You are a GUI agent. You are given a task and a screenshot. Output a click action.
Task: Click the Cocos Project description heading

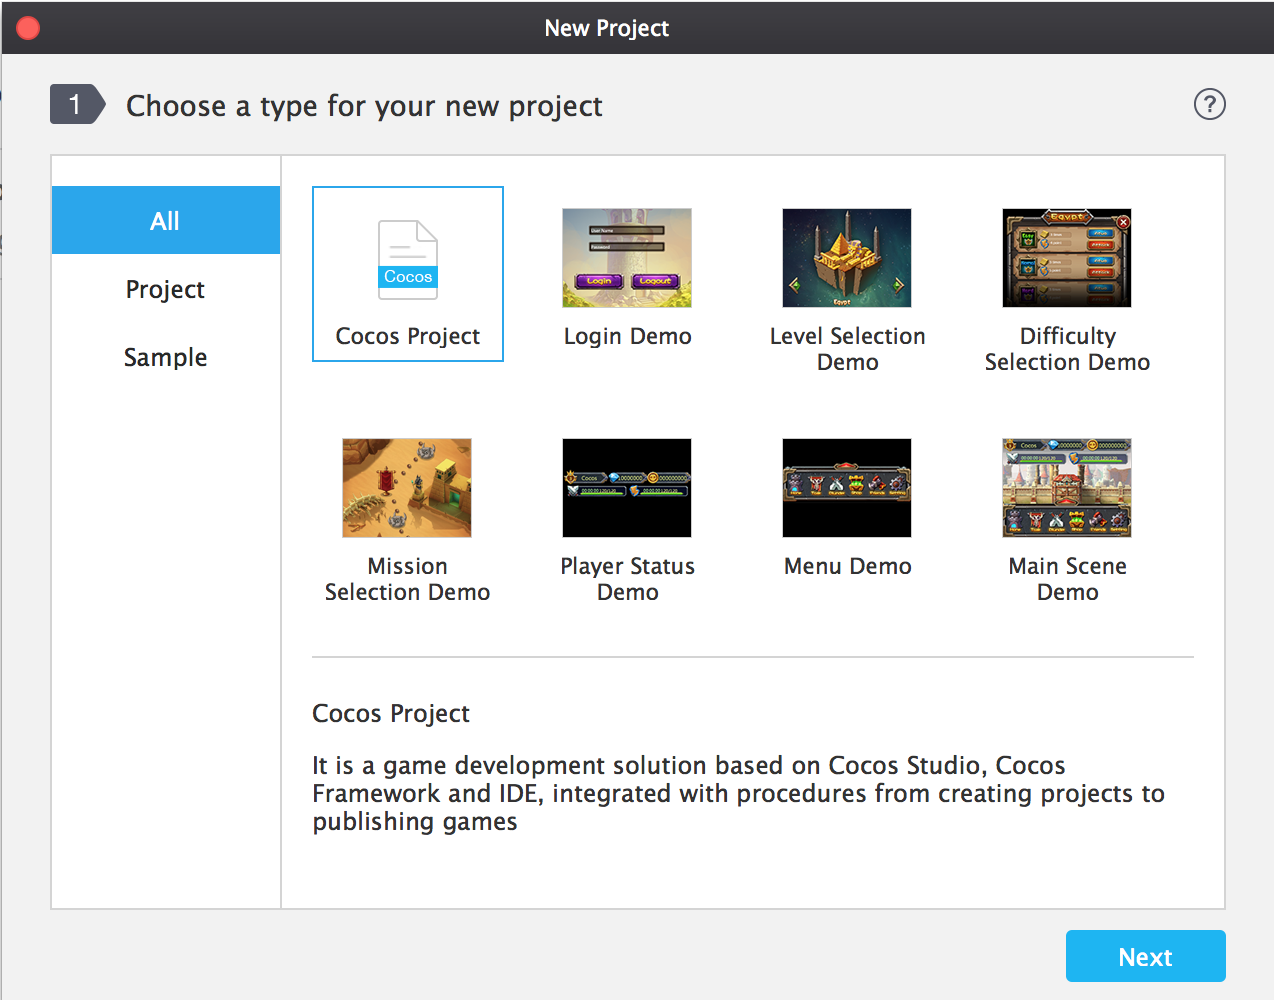pyautogui.click(x=391, y=713)
